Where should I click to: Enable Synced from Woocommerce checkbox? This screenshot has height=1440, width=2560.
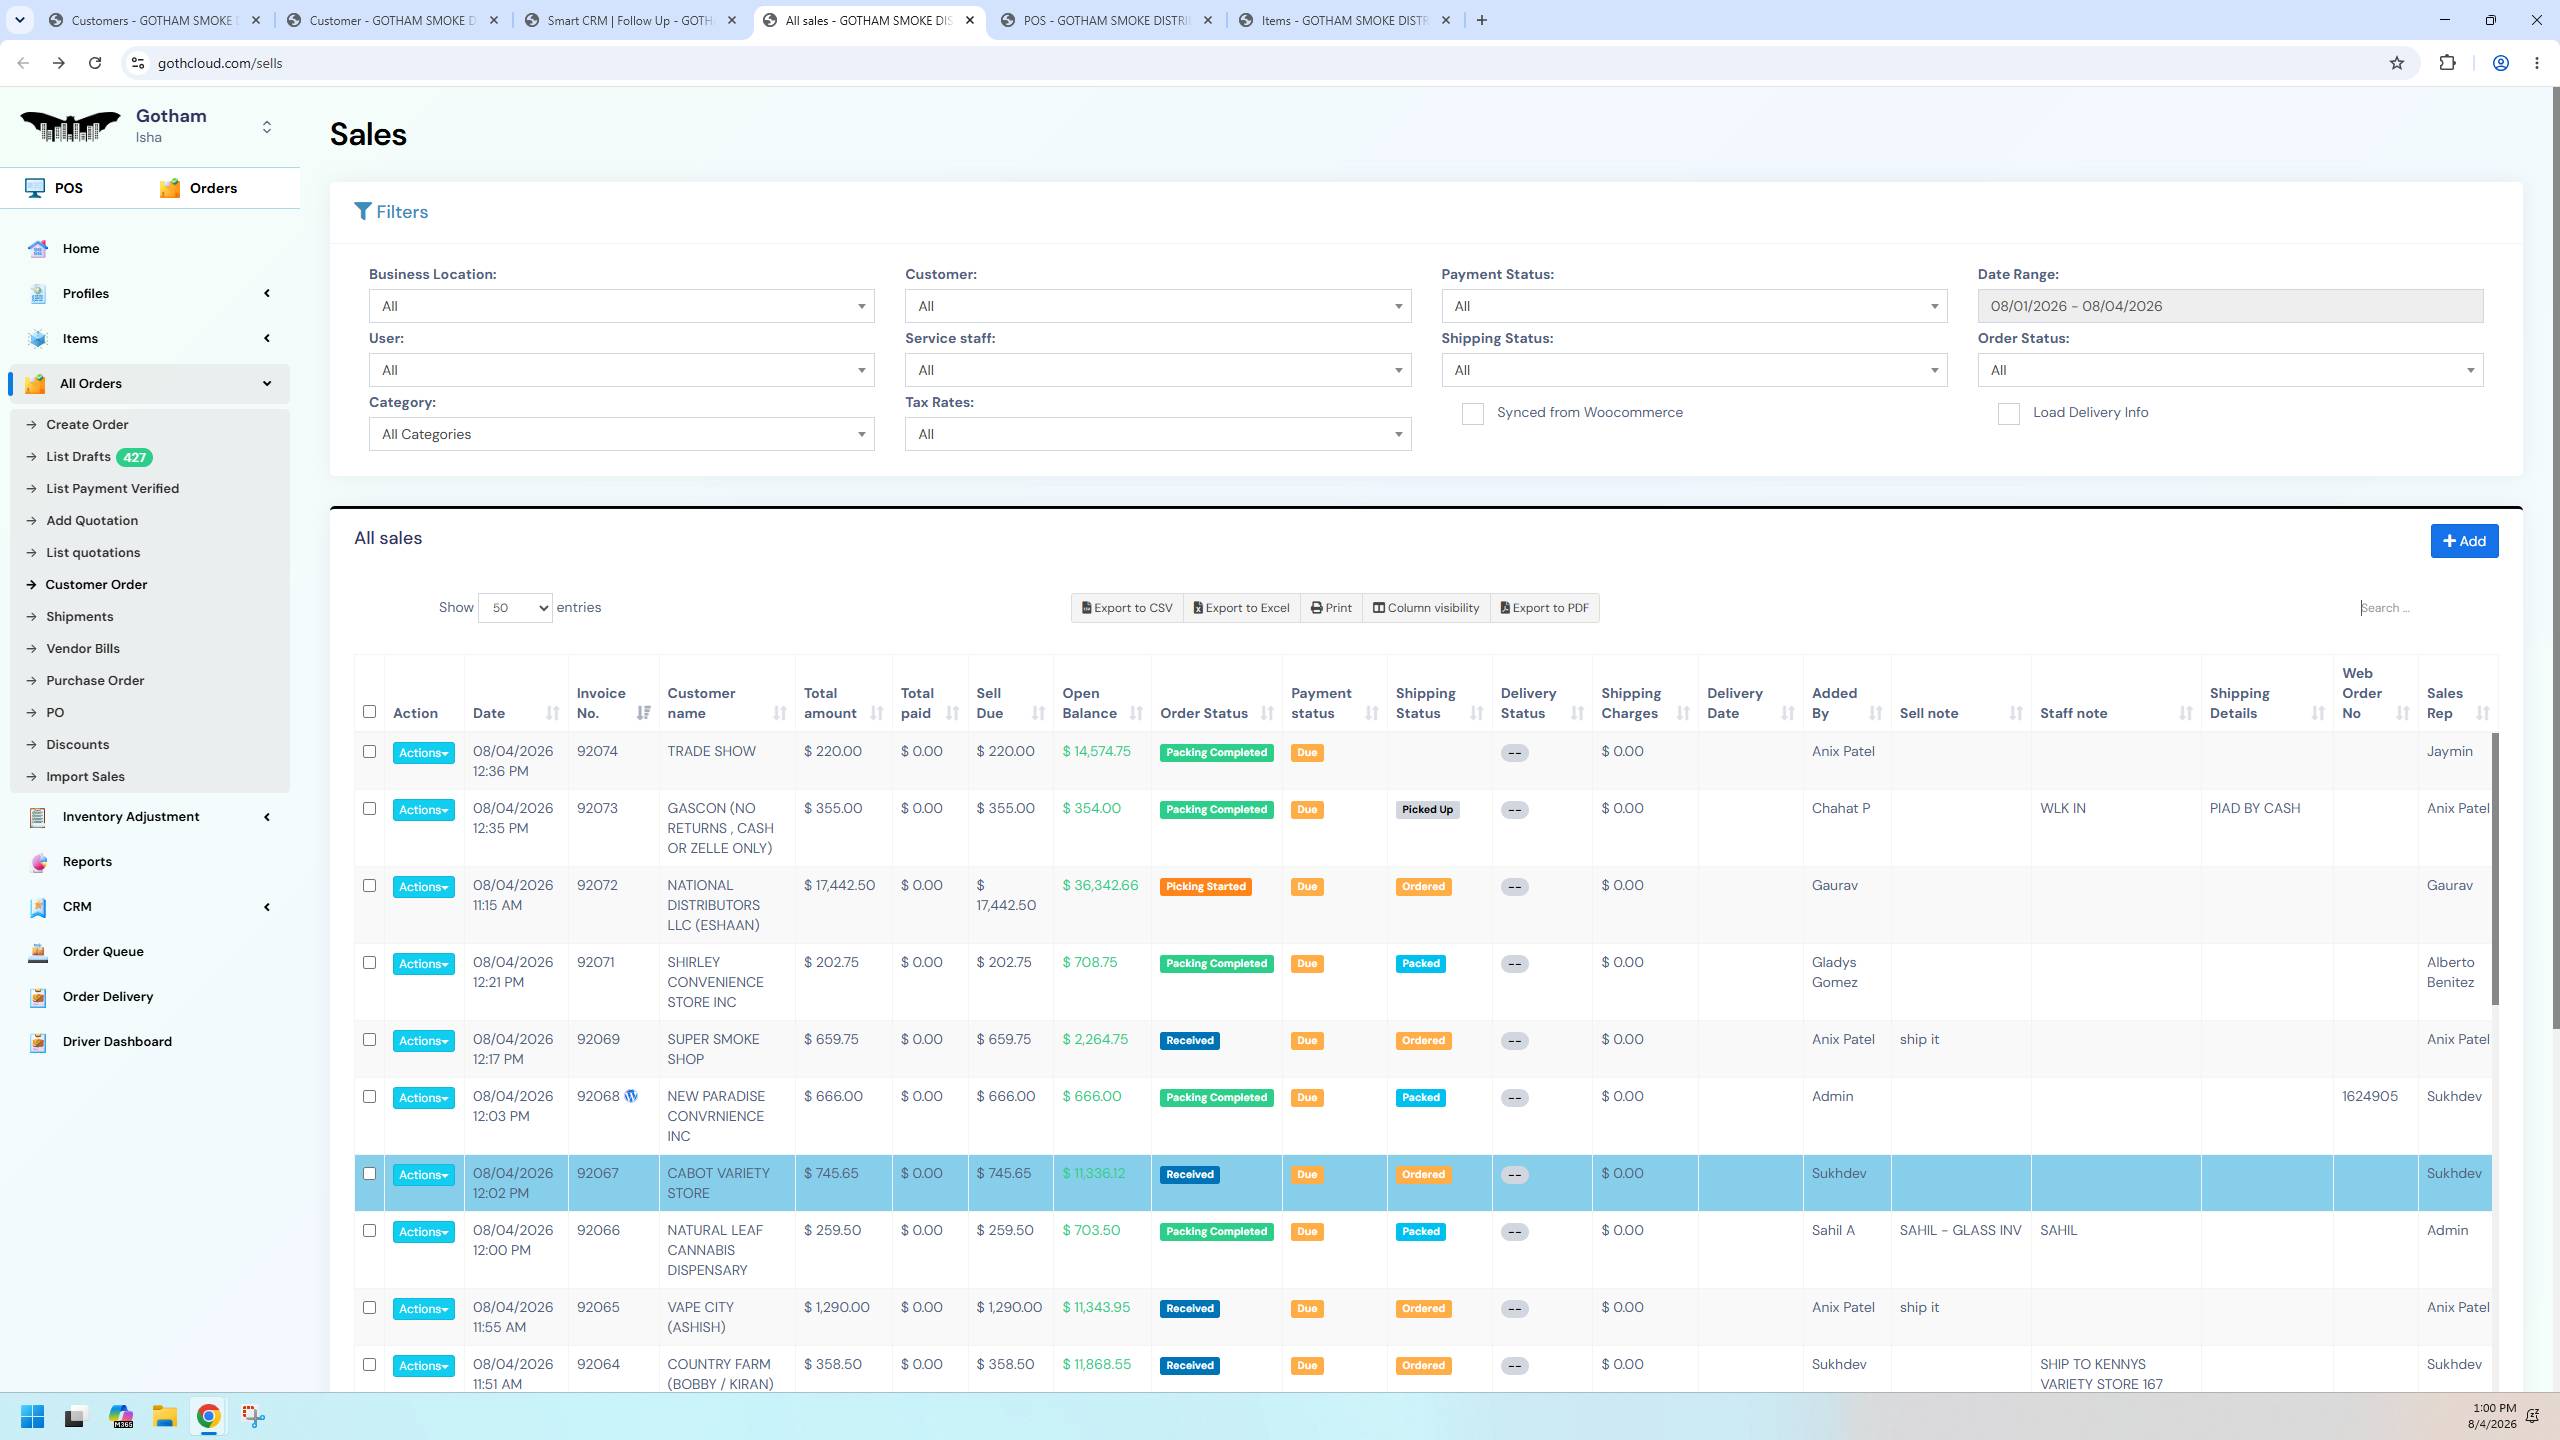1472,413
